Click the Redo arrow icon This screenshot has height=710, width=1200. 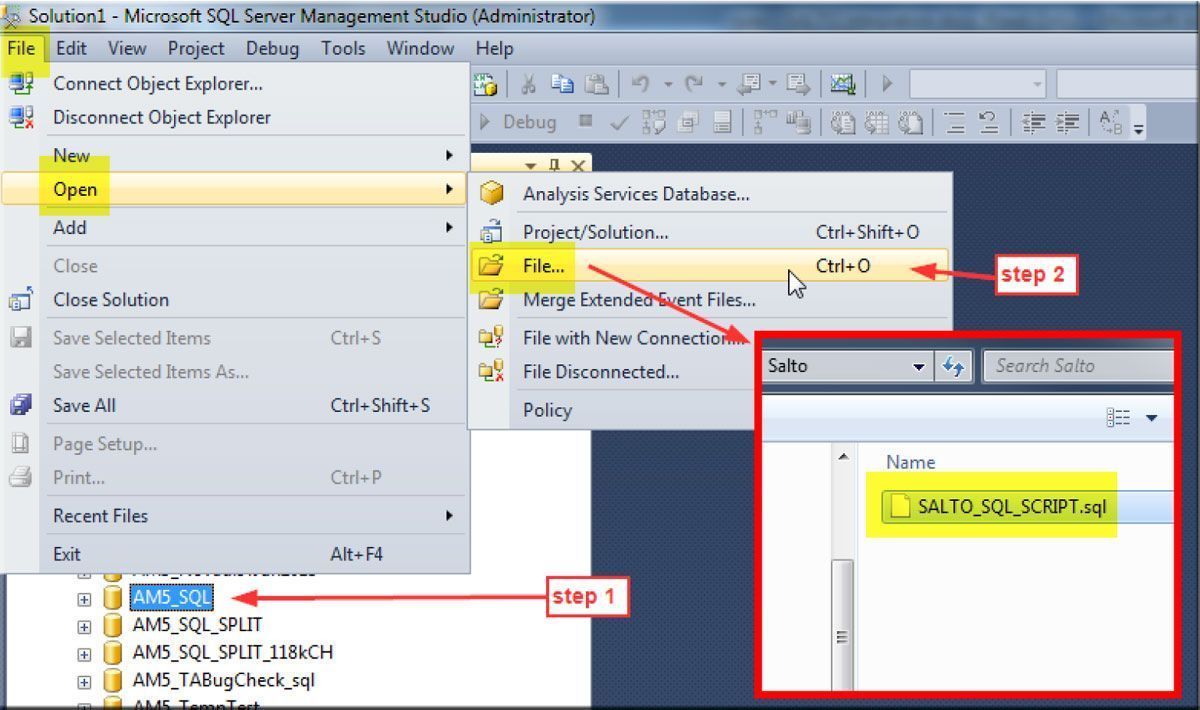pos(694,85)
